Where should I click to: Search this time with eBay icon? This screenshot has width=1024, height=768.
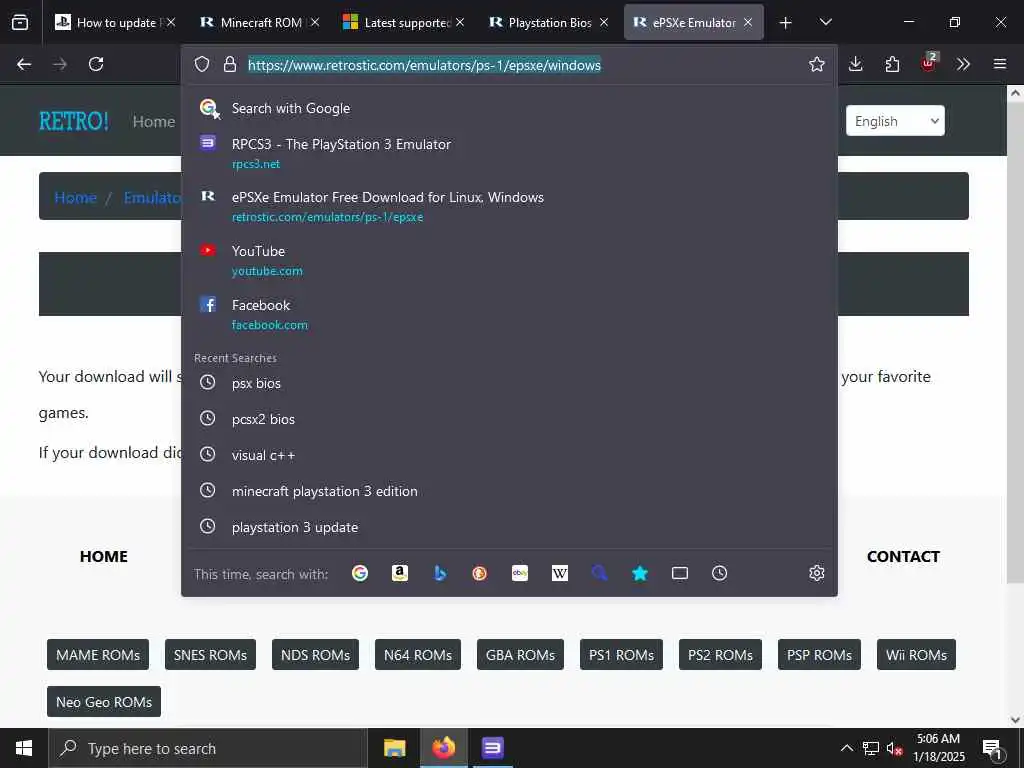[x=520, y=573]
